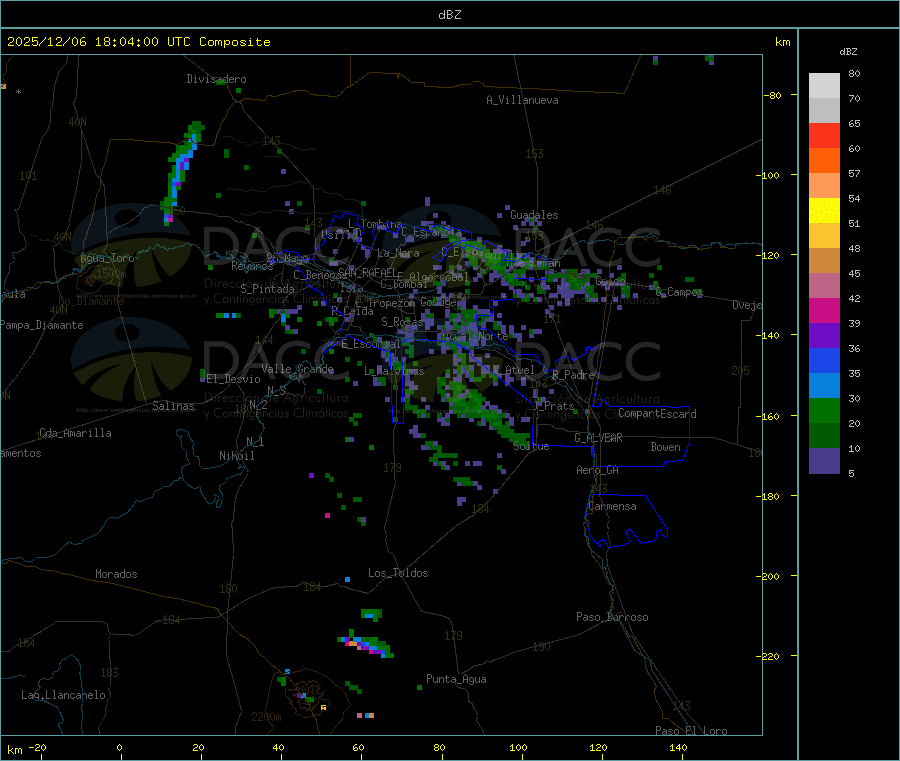Click the Cda_Amarilla label
The height and width of the screenshot is (761, 900).
75,433
